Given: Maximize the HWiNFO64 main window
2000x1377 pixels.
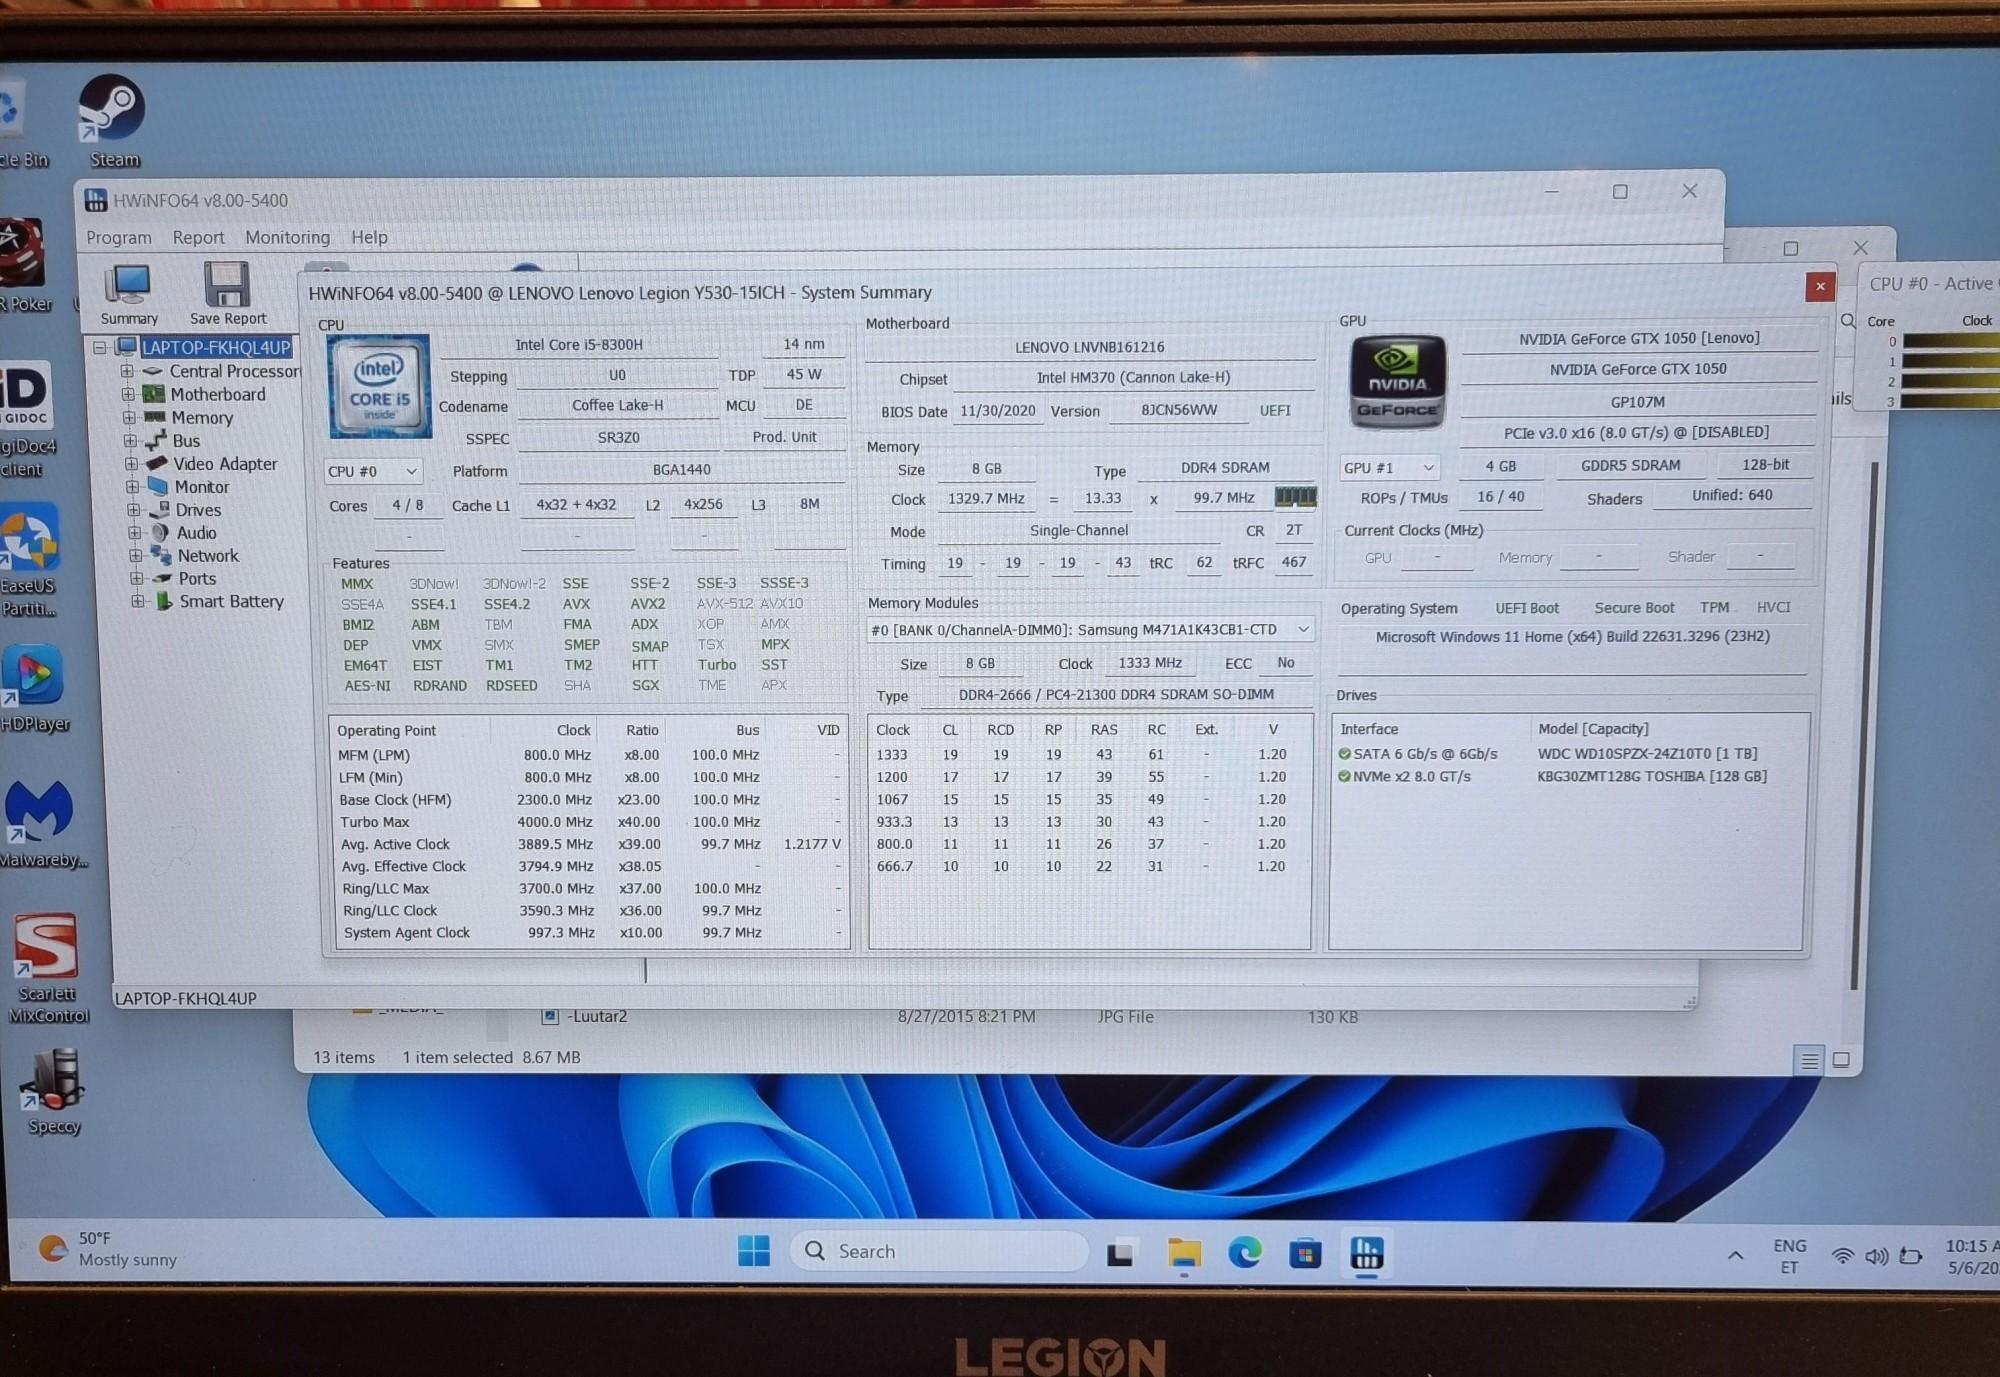Looking at the screenshot, I should [1620, 191].
